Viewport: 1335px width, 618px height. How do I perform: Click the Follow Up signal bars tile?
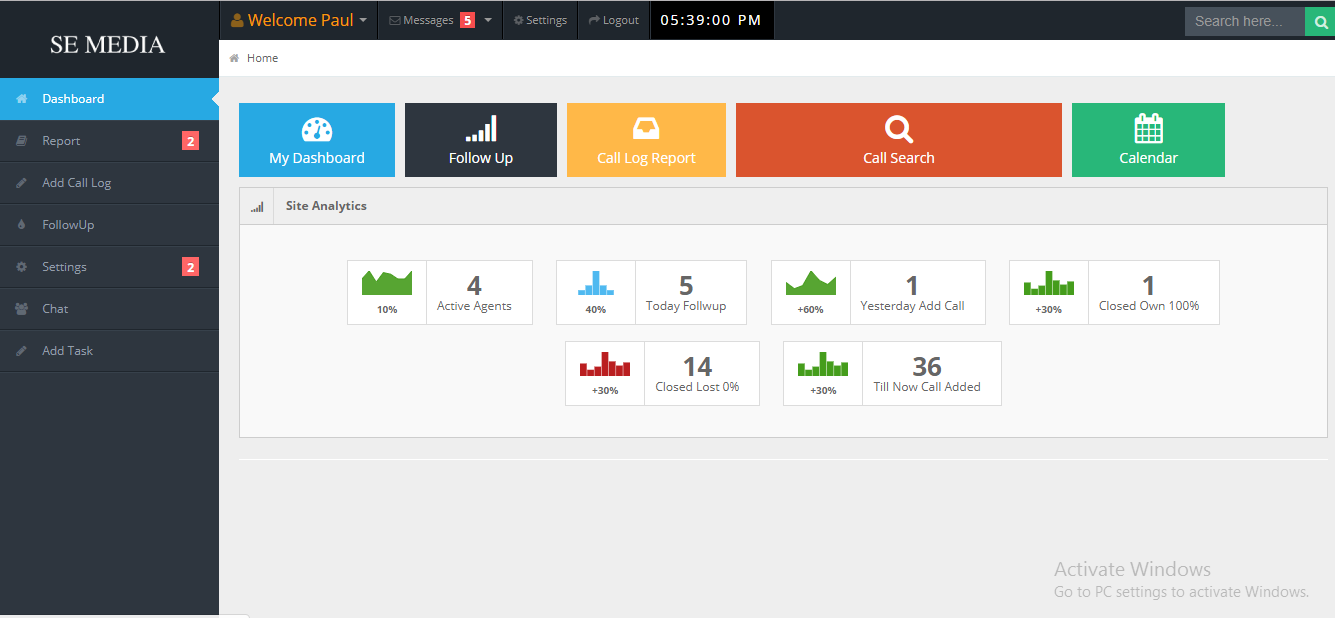click(x=481, y=140)
